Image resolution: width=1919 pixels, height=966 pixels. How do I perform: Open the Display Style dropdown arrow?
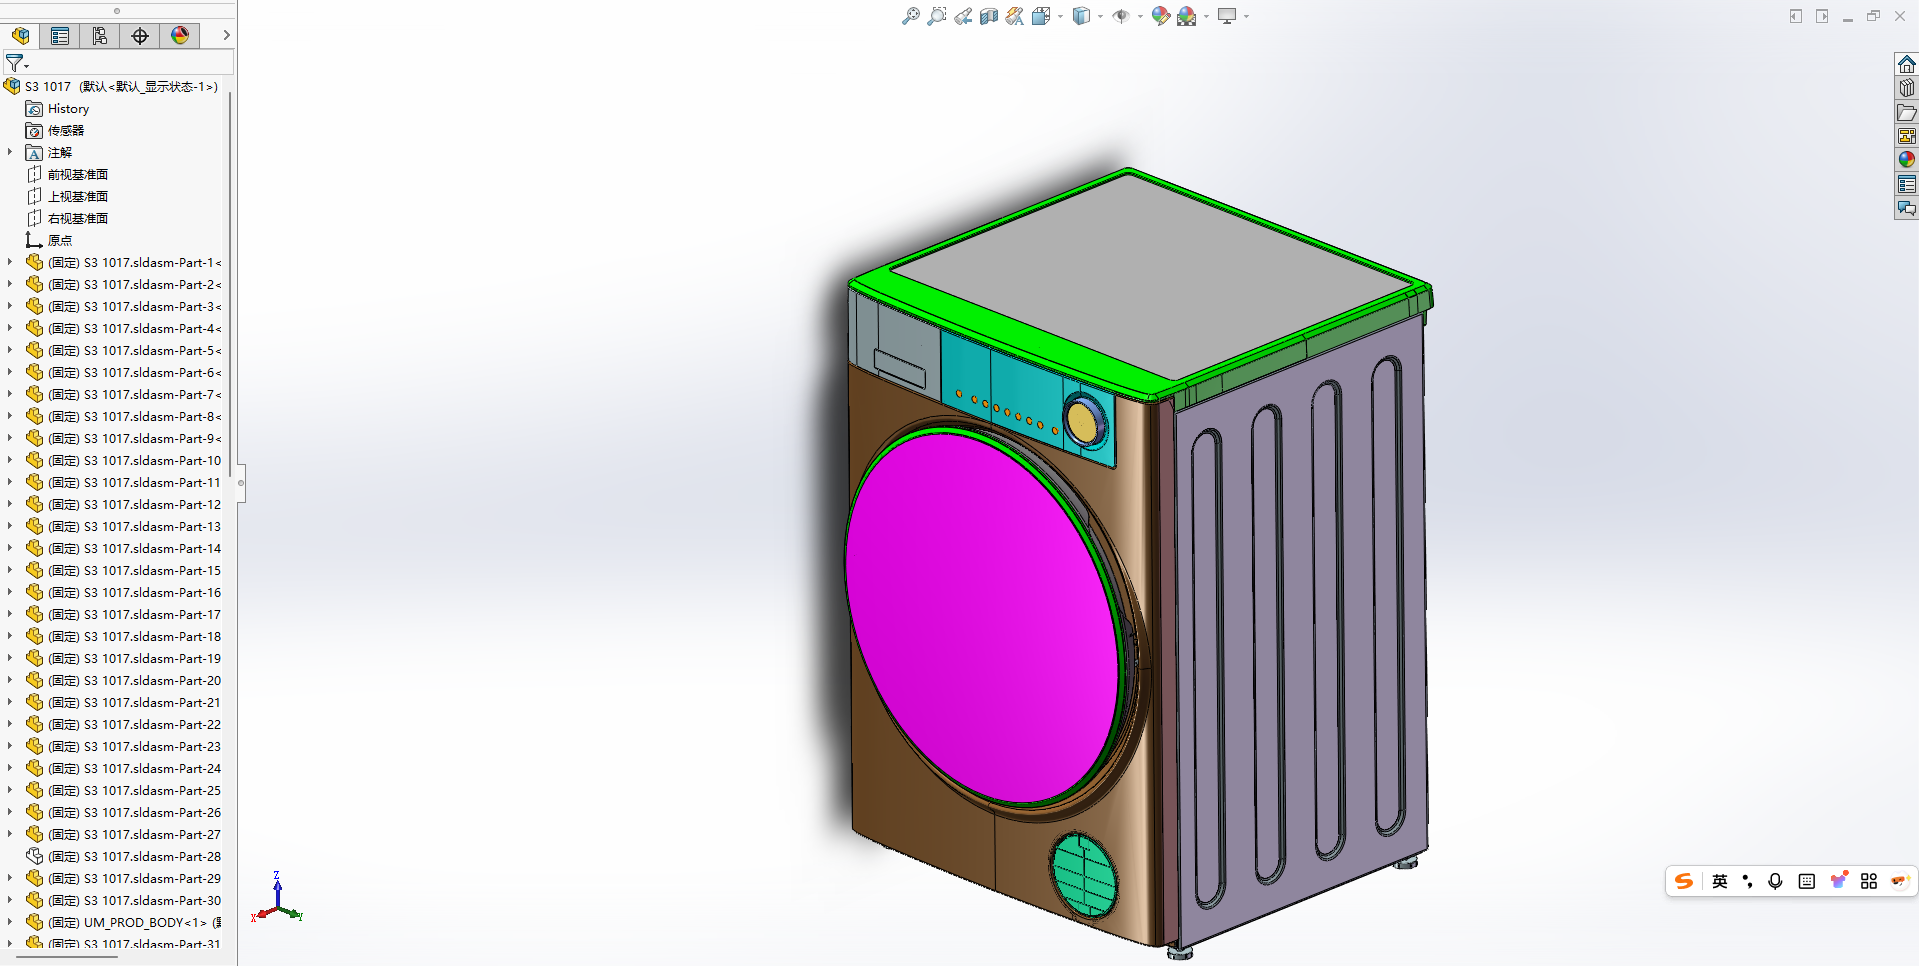[x=1100, y=17]
